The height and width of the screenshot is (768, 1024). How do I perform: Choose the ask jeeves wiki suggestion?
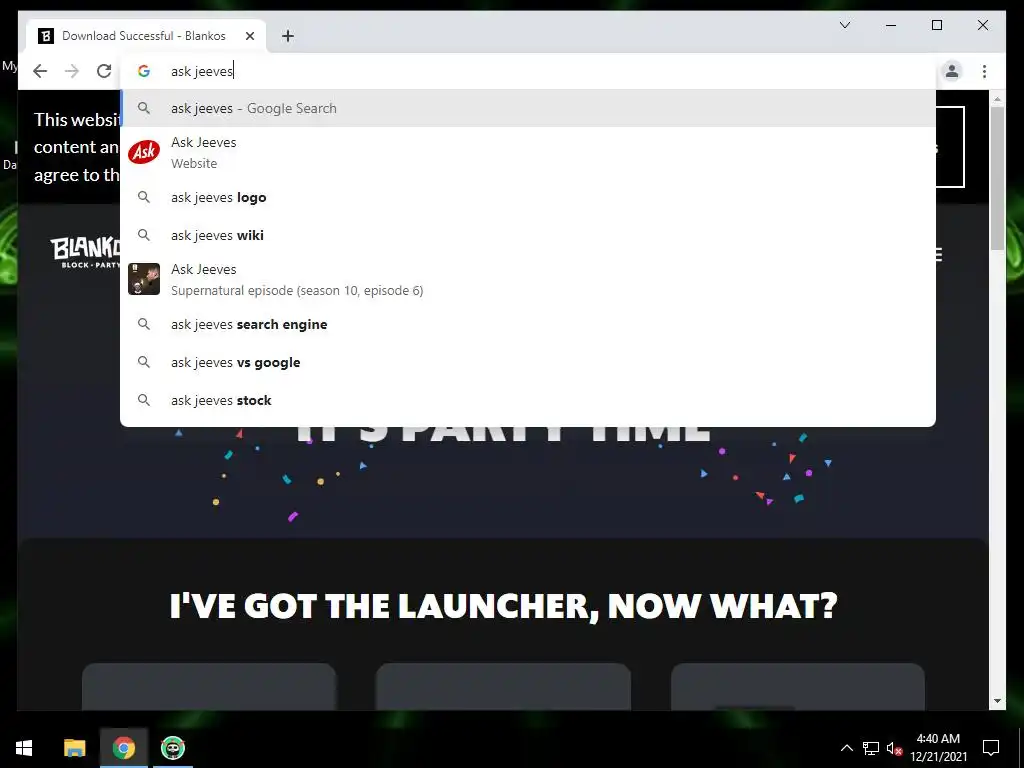[x=528, y=235]
